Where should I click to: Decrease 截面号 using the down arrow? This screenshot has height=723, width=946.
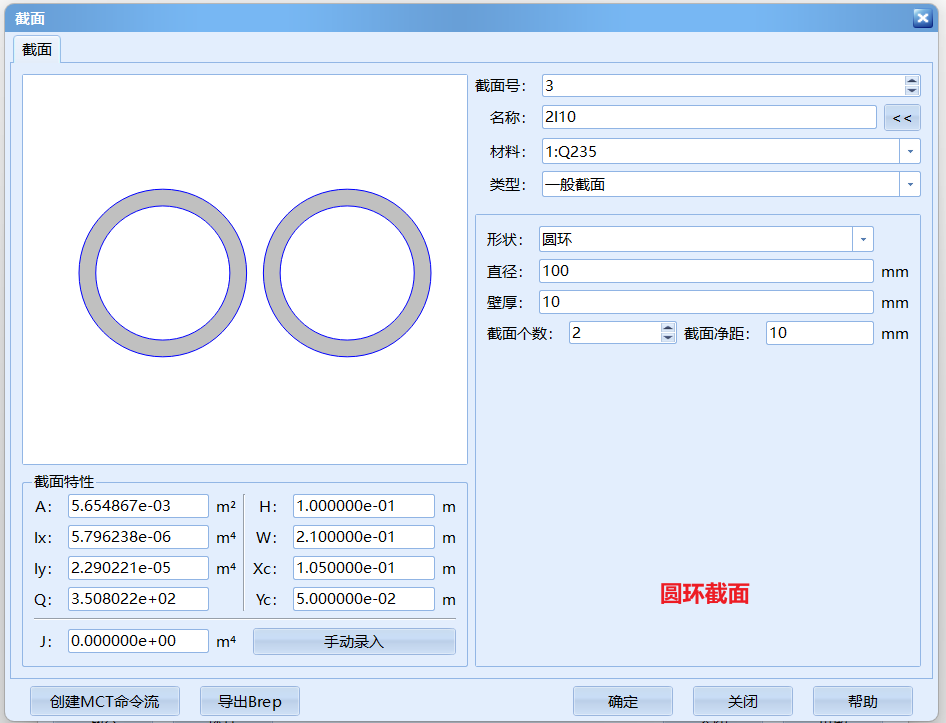[910, 91]
